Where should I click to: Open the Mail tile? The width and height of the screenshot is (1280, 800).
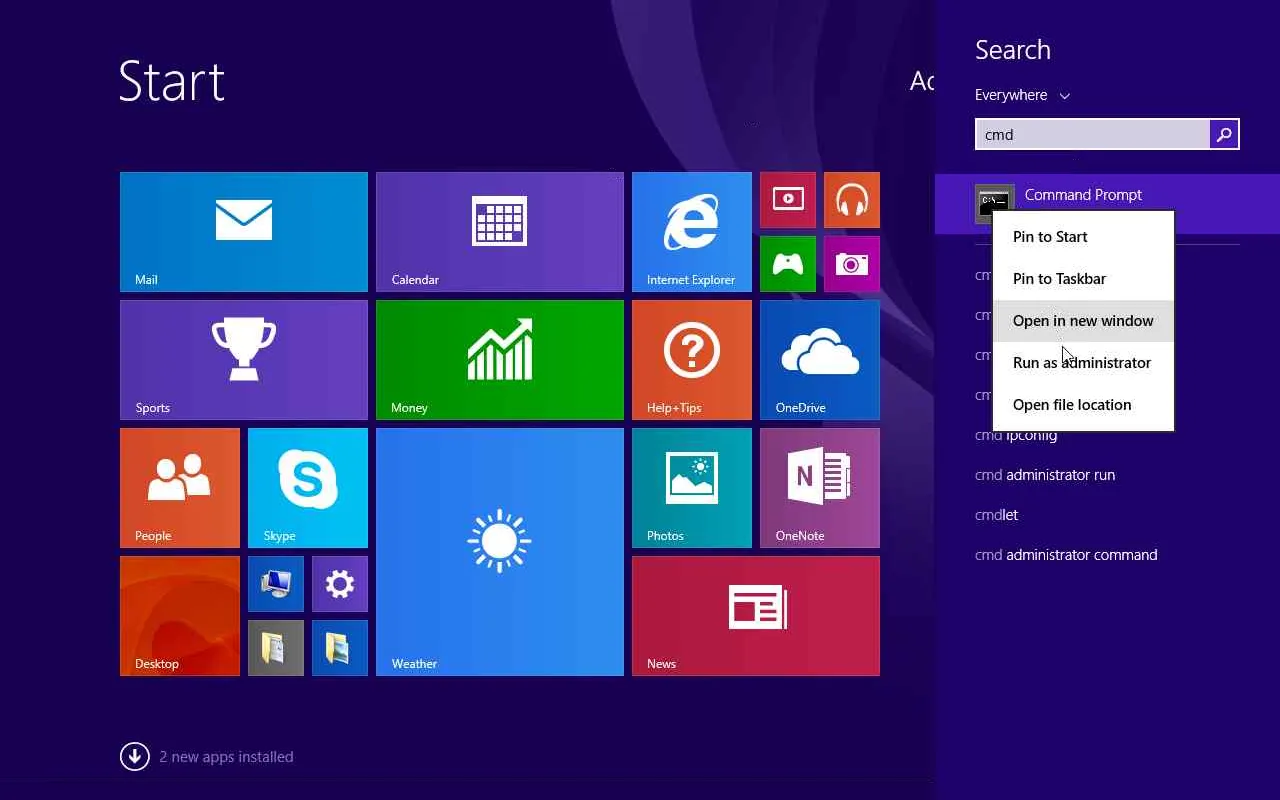point(244,232)
